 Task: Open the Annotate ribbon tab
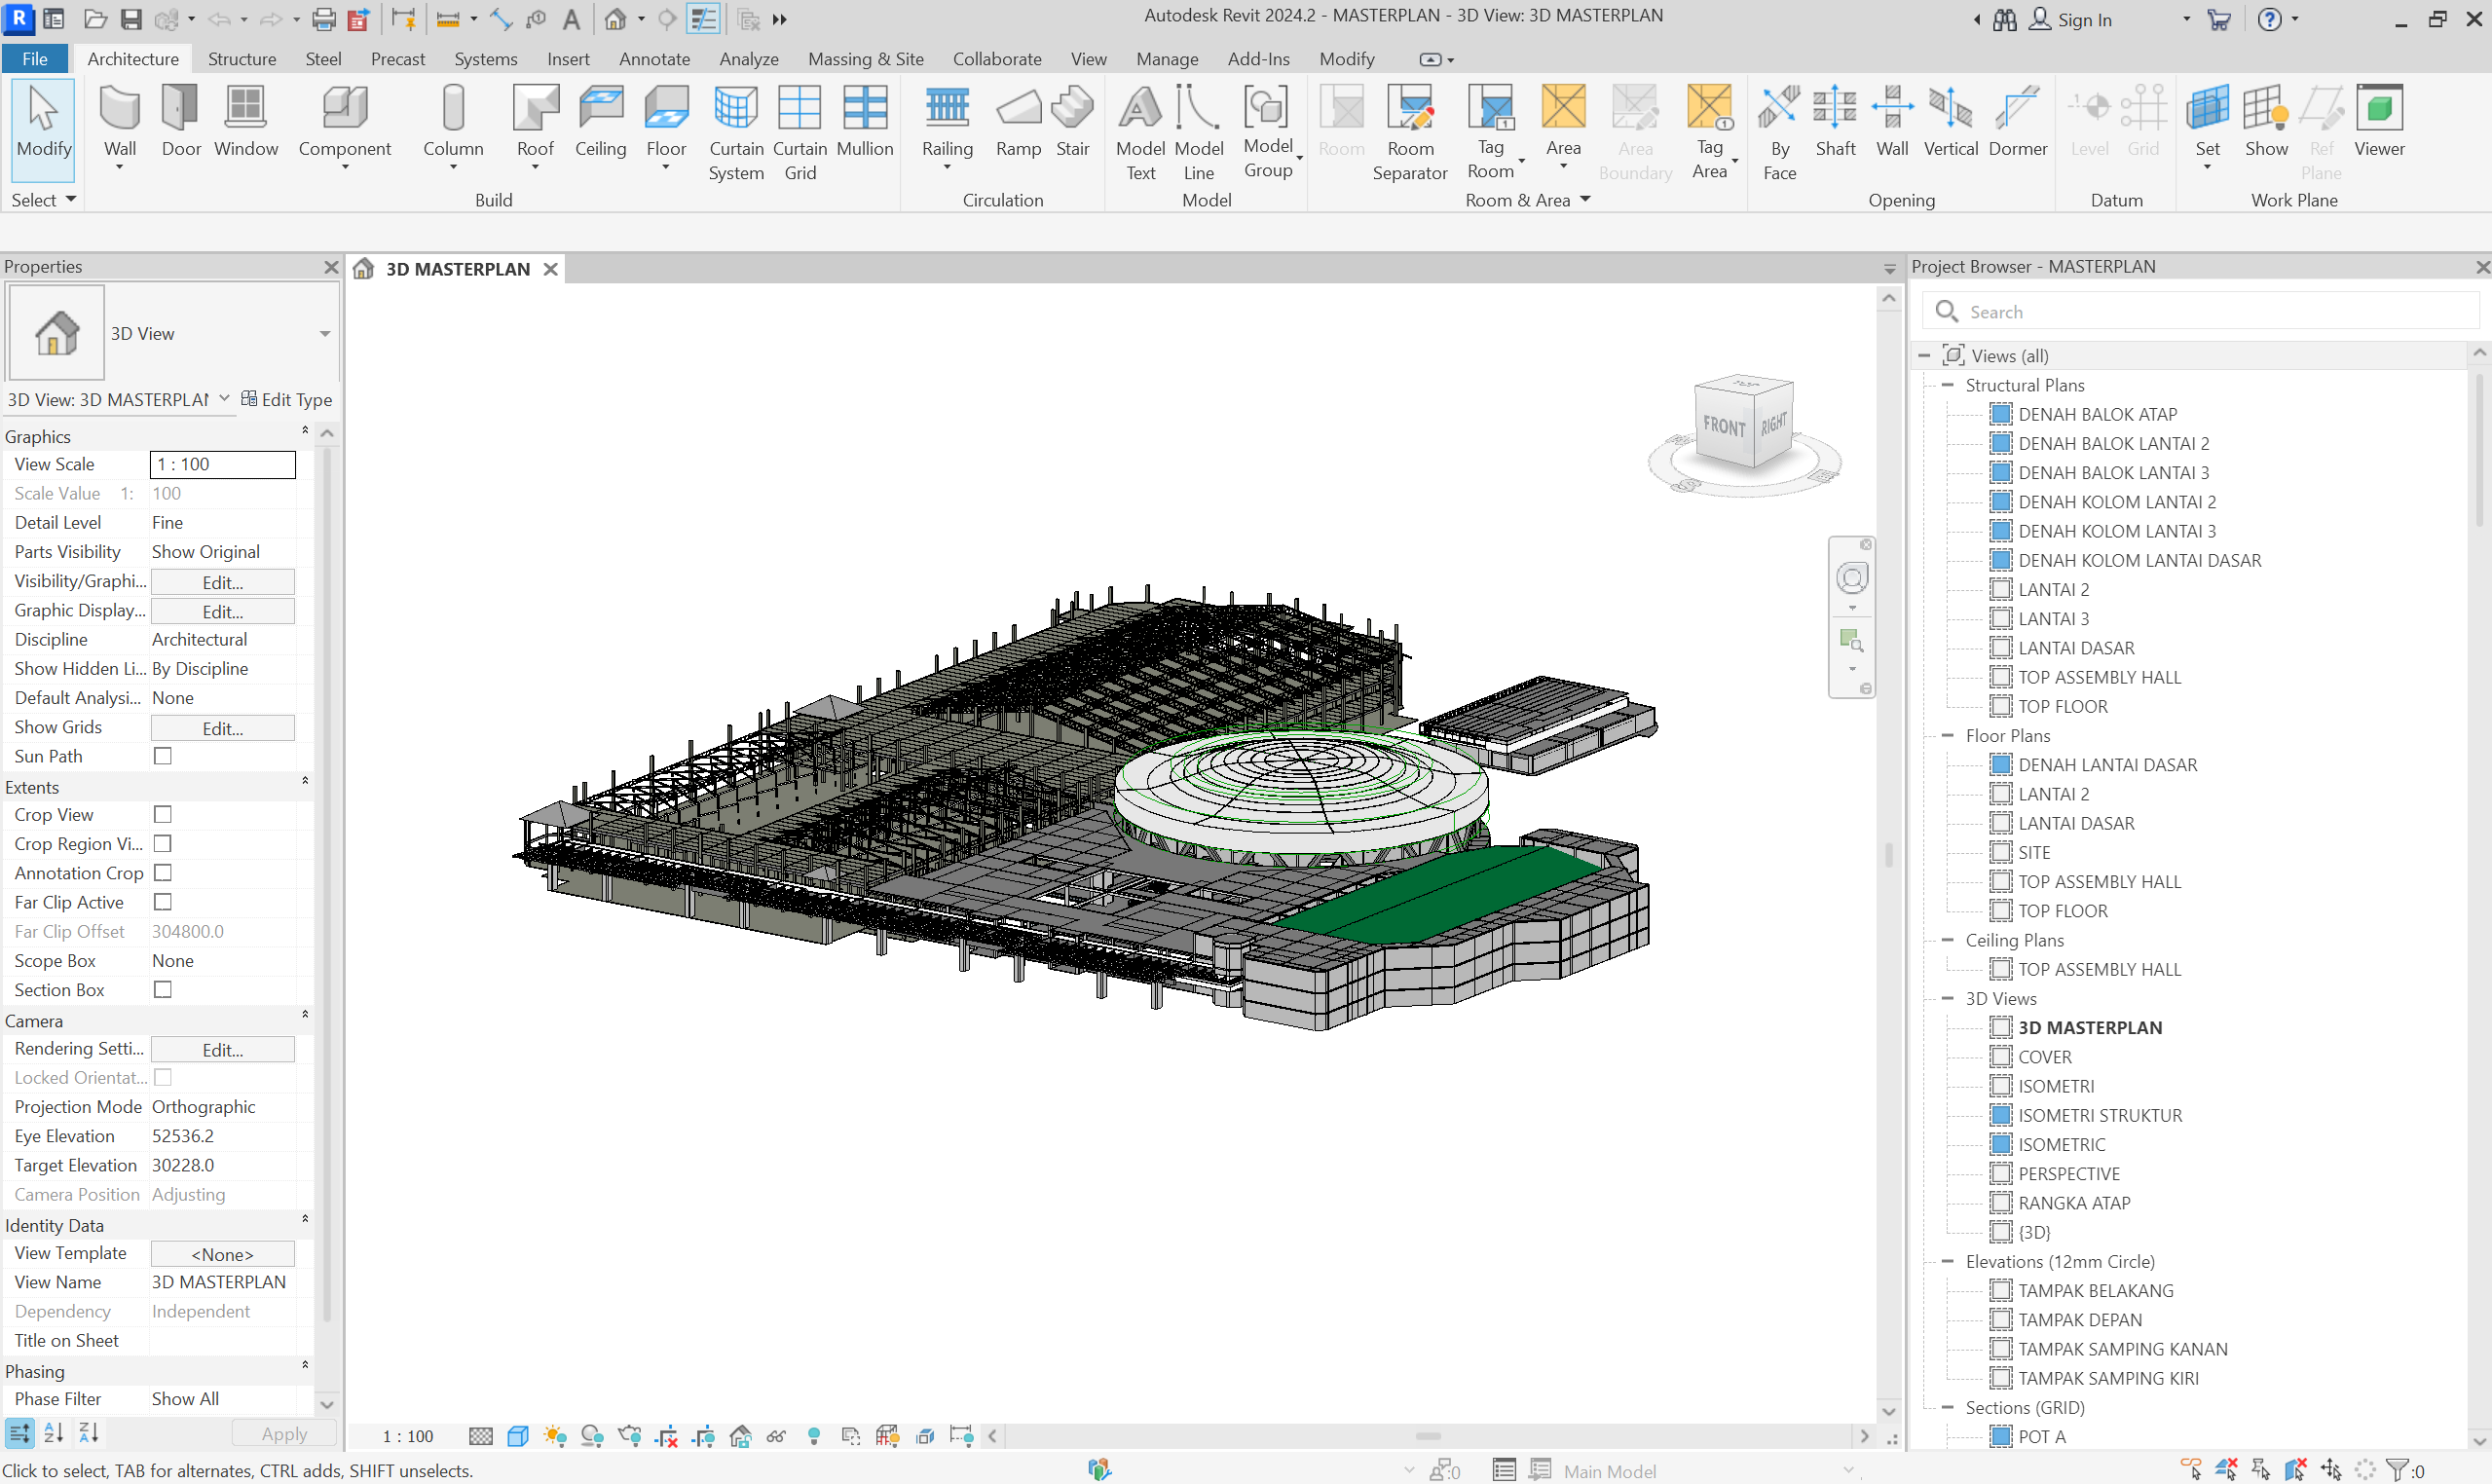pyautogui.click(x=654, y=59)
